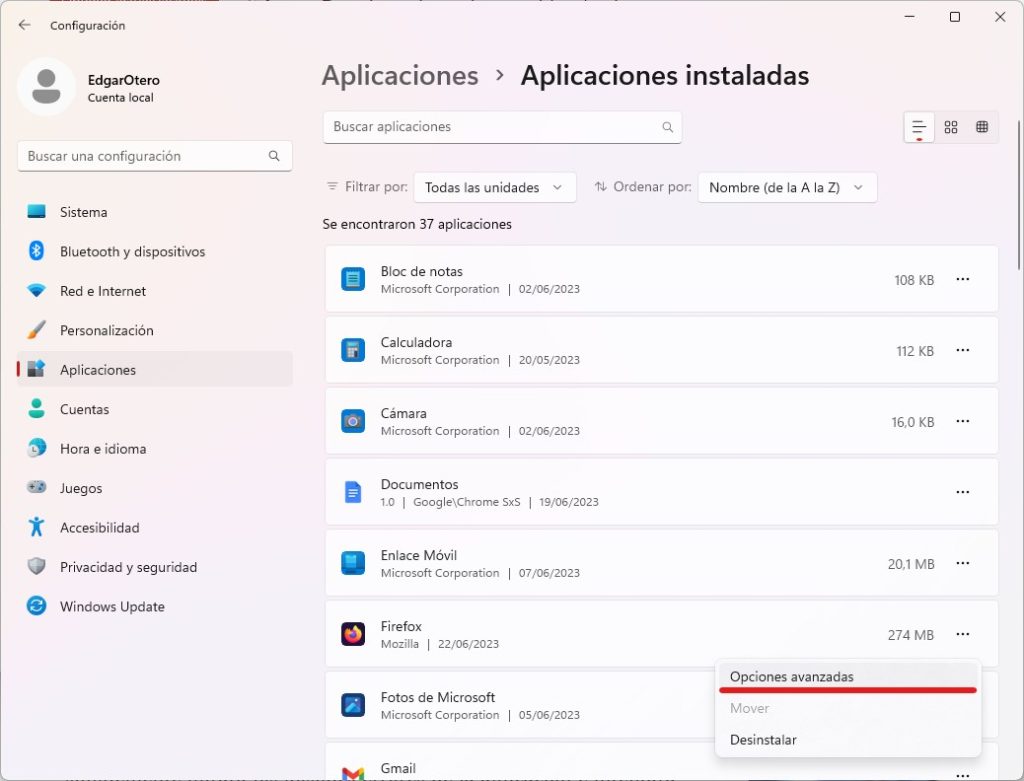Click the Calculadora 112 KB size text
This screenshot has width=1024, height=781.
[x=915, y=351]
